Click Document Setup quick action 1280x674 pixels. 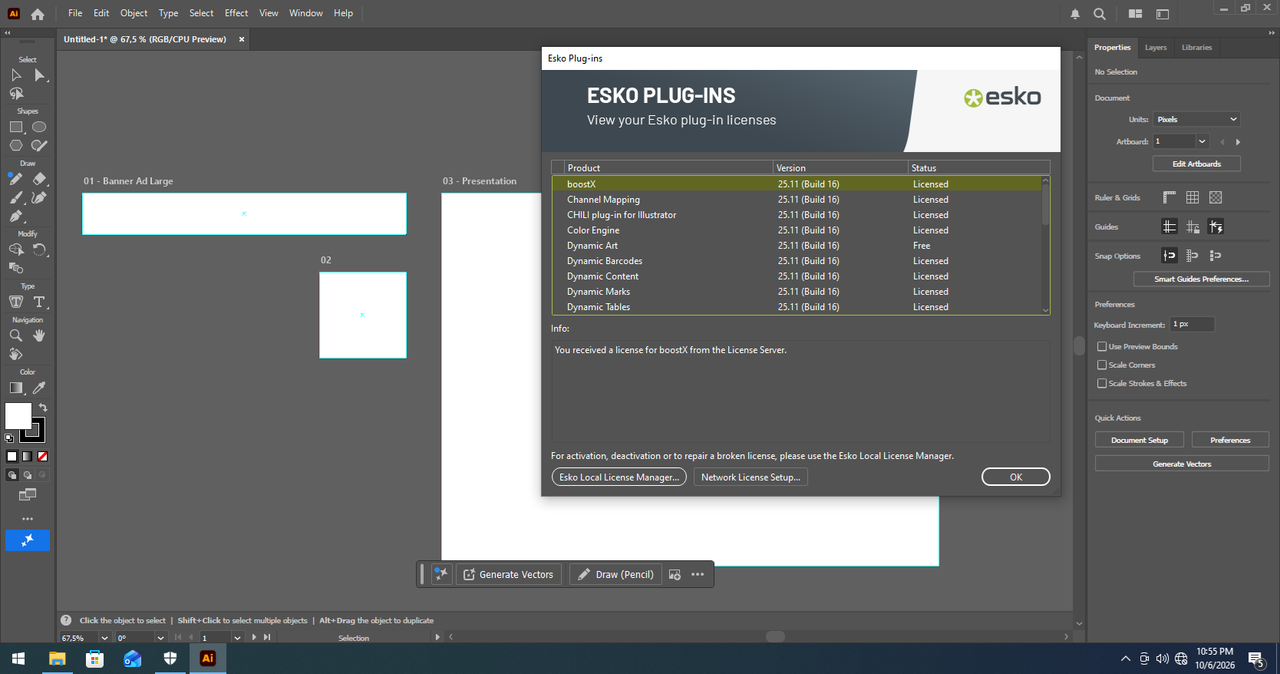(x=1139, y=440)
